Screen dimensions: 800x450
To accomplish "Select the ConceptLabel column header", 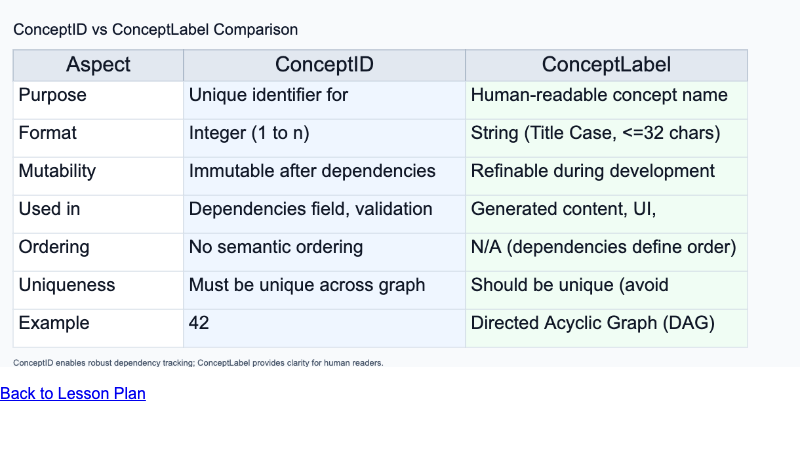I will [x=606, y=65].
